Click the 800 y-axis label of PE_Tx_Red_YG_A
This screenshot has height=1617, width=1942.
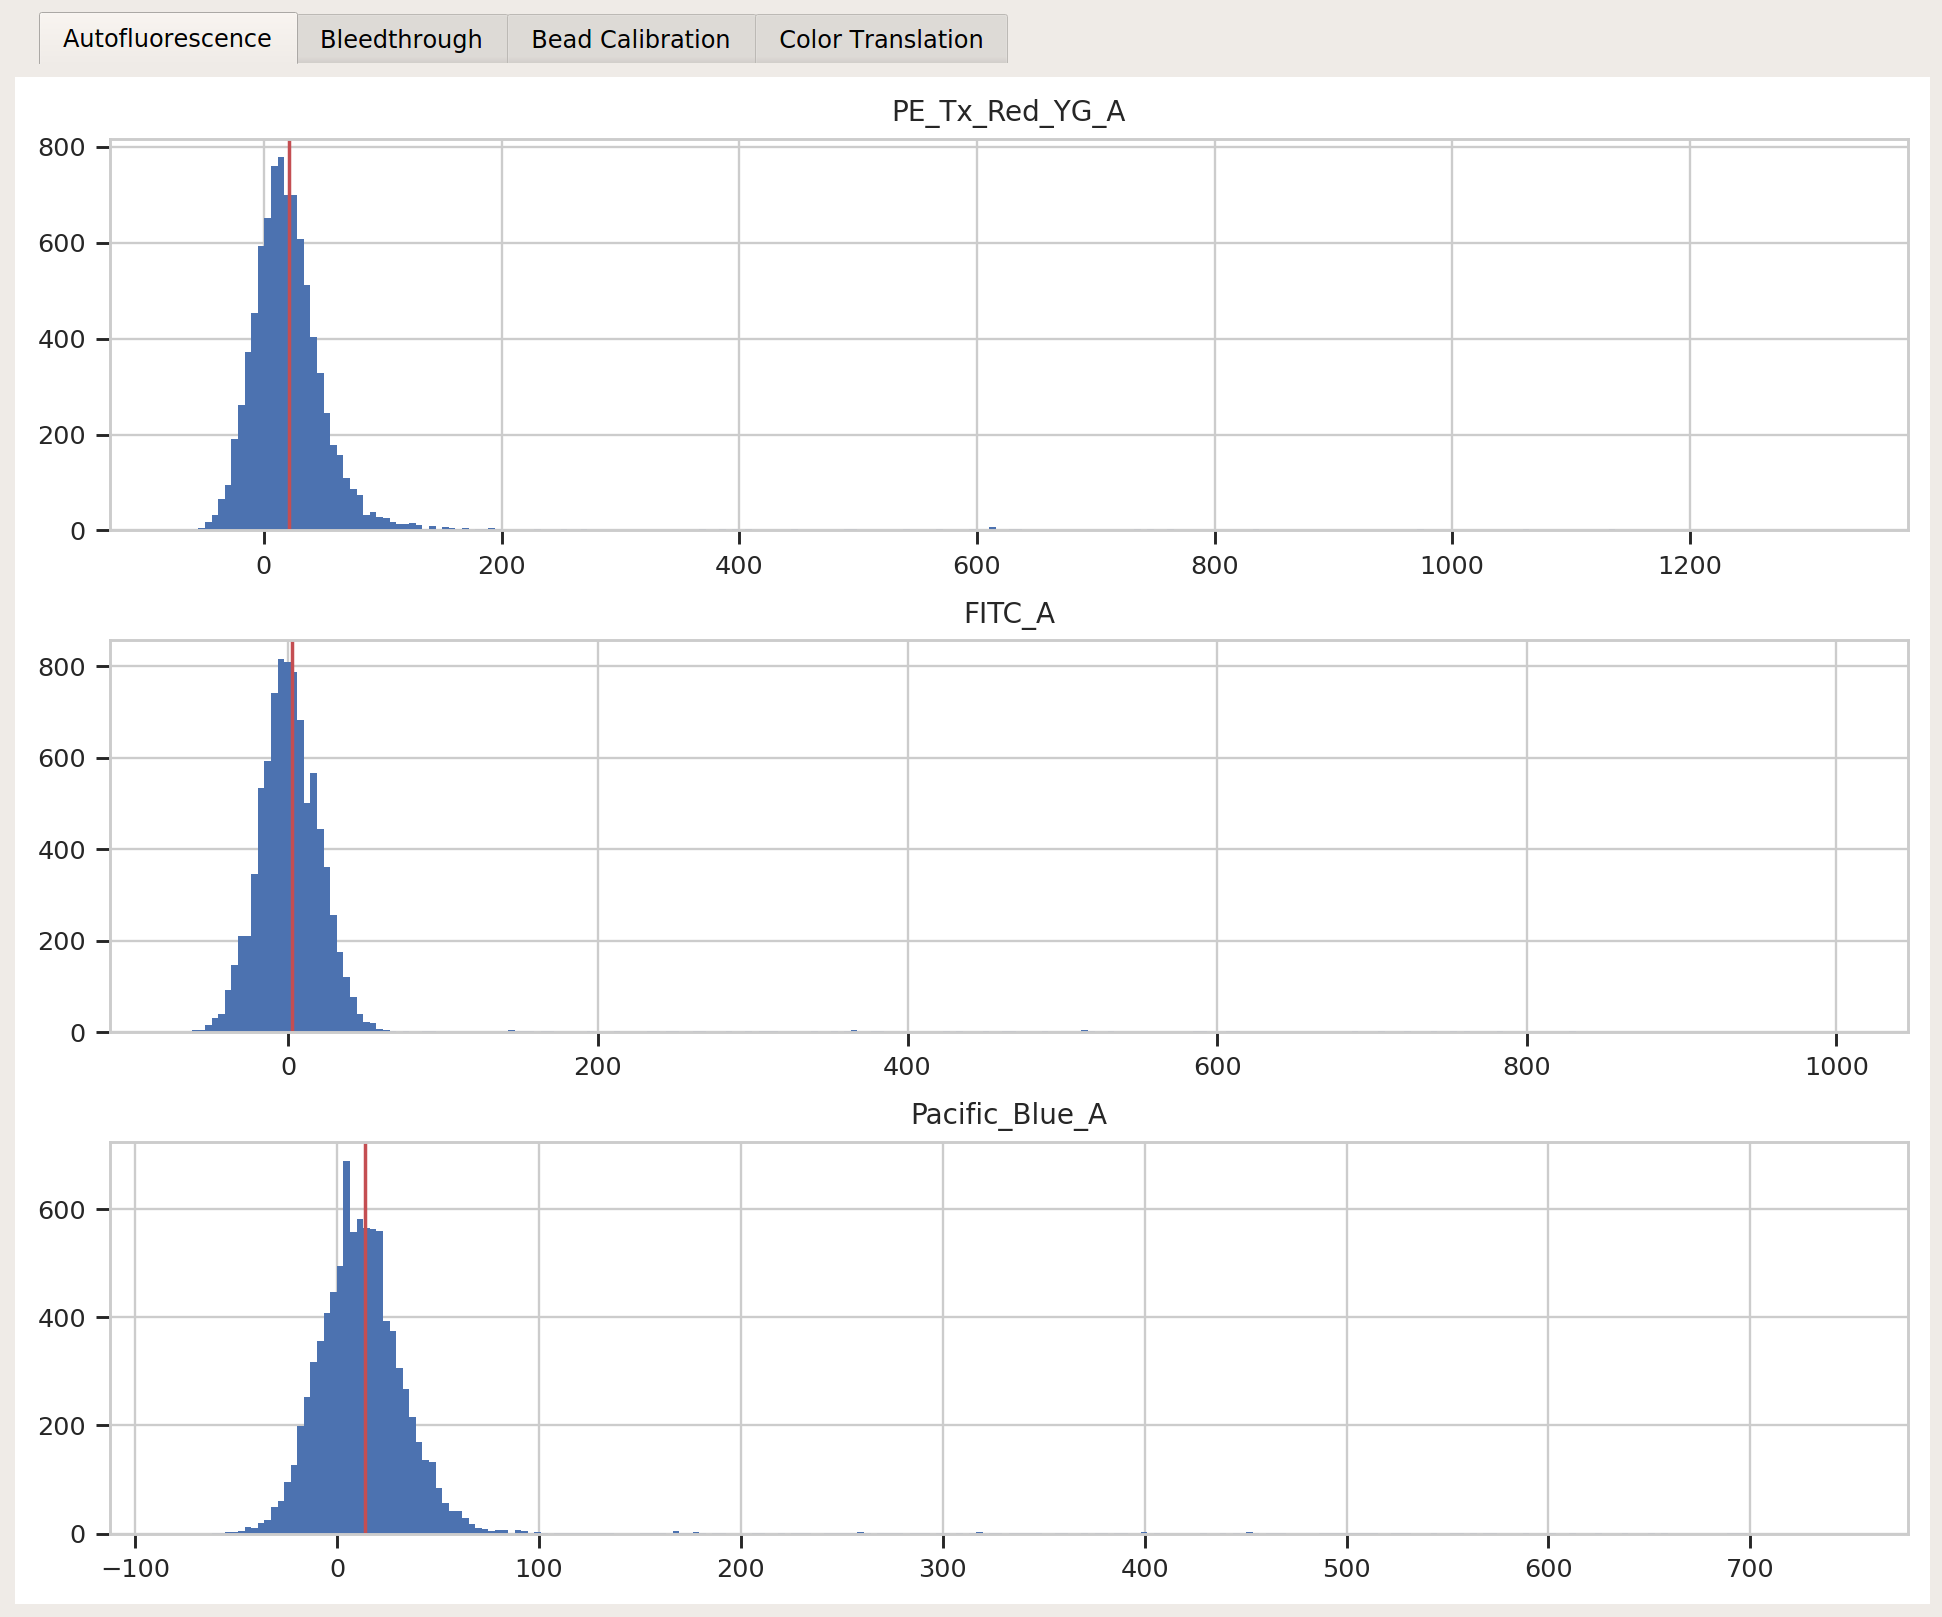(x=62, y=148)
